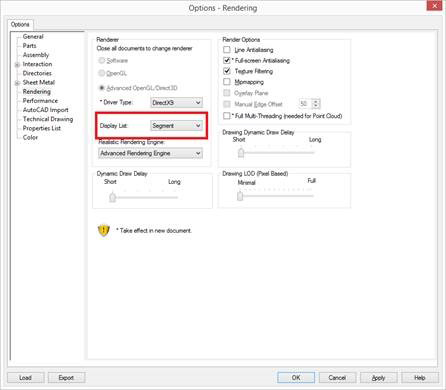Expand the Interaction tree node
446x390 pixels.
coord(17,65)
